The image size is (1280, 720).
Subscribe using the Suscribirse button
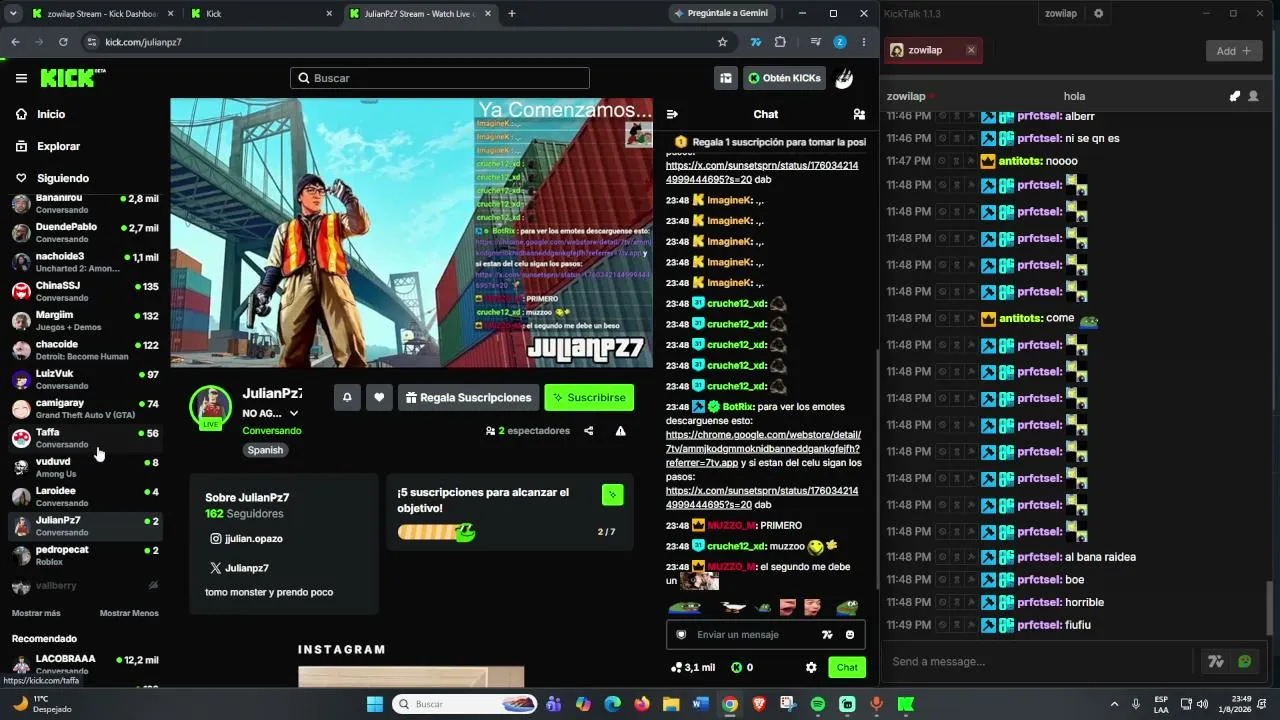(x=589, y=397)
